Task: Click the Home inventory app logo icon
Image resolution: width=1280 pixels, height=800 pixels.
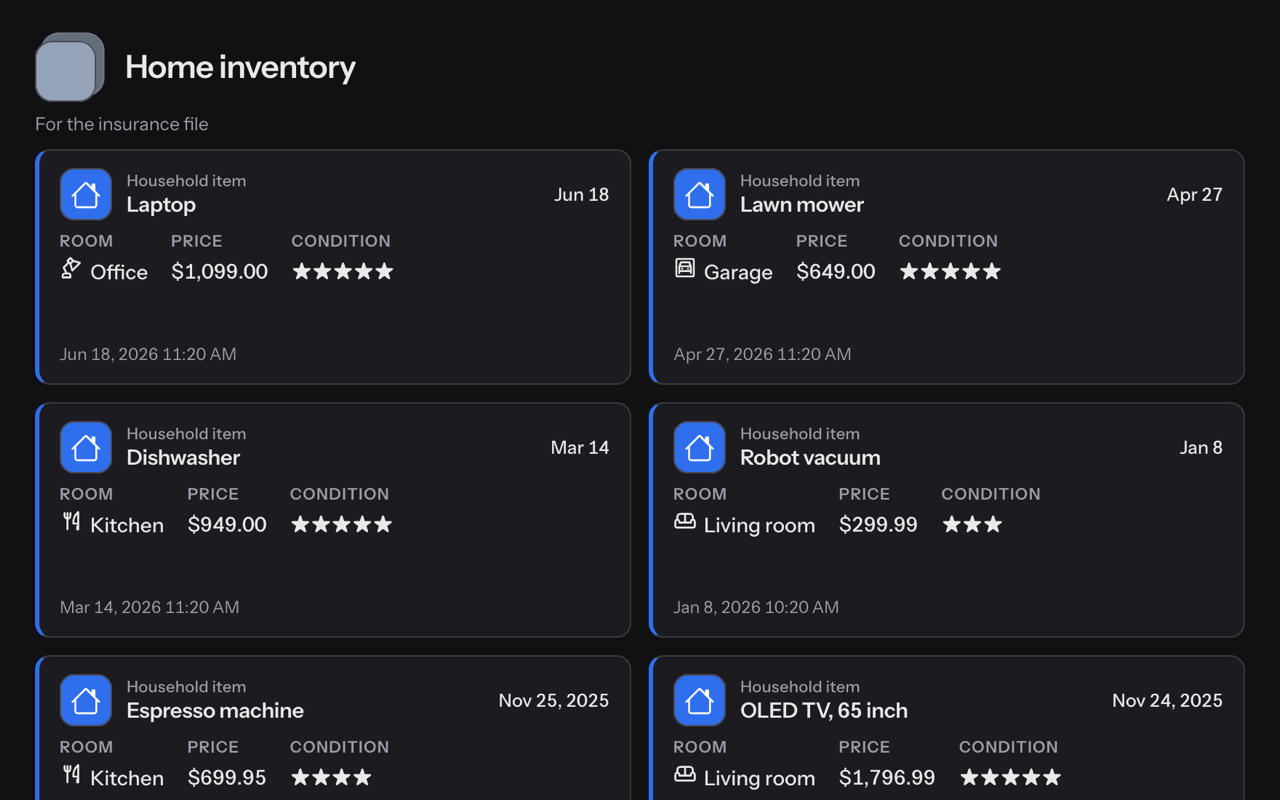Action: pos(70,67)
